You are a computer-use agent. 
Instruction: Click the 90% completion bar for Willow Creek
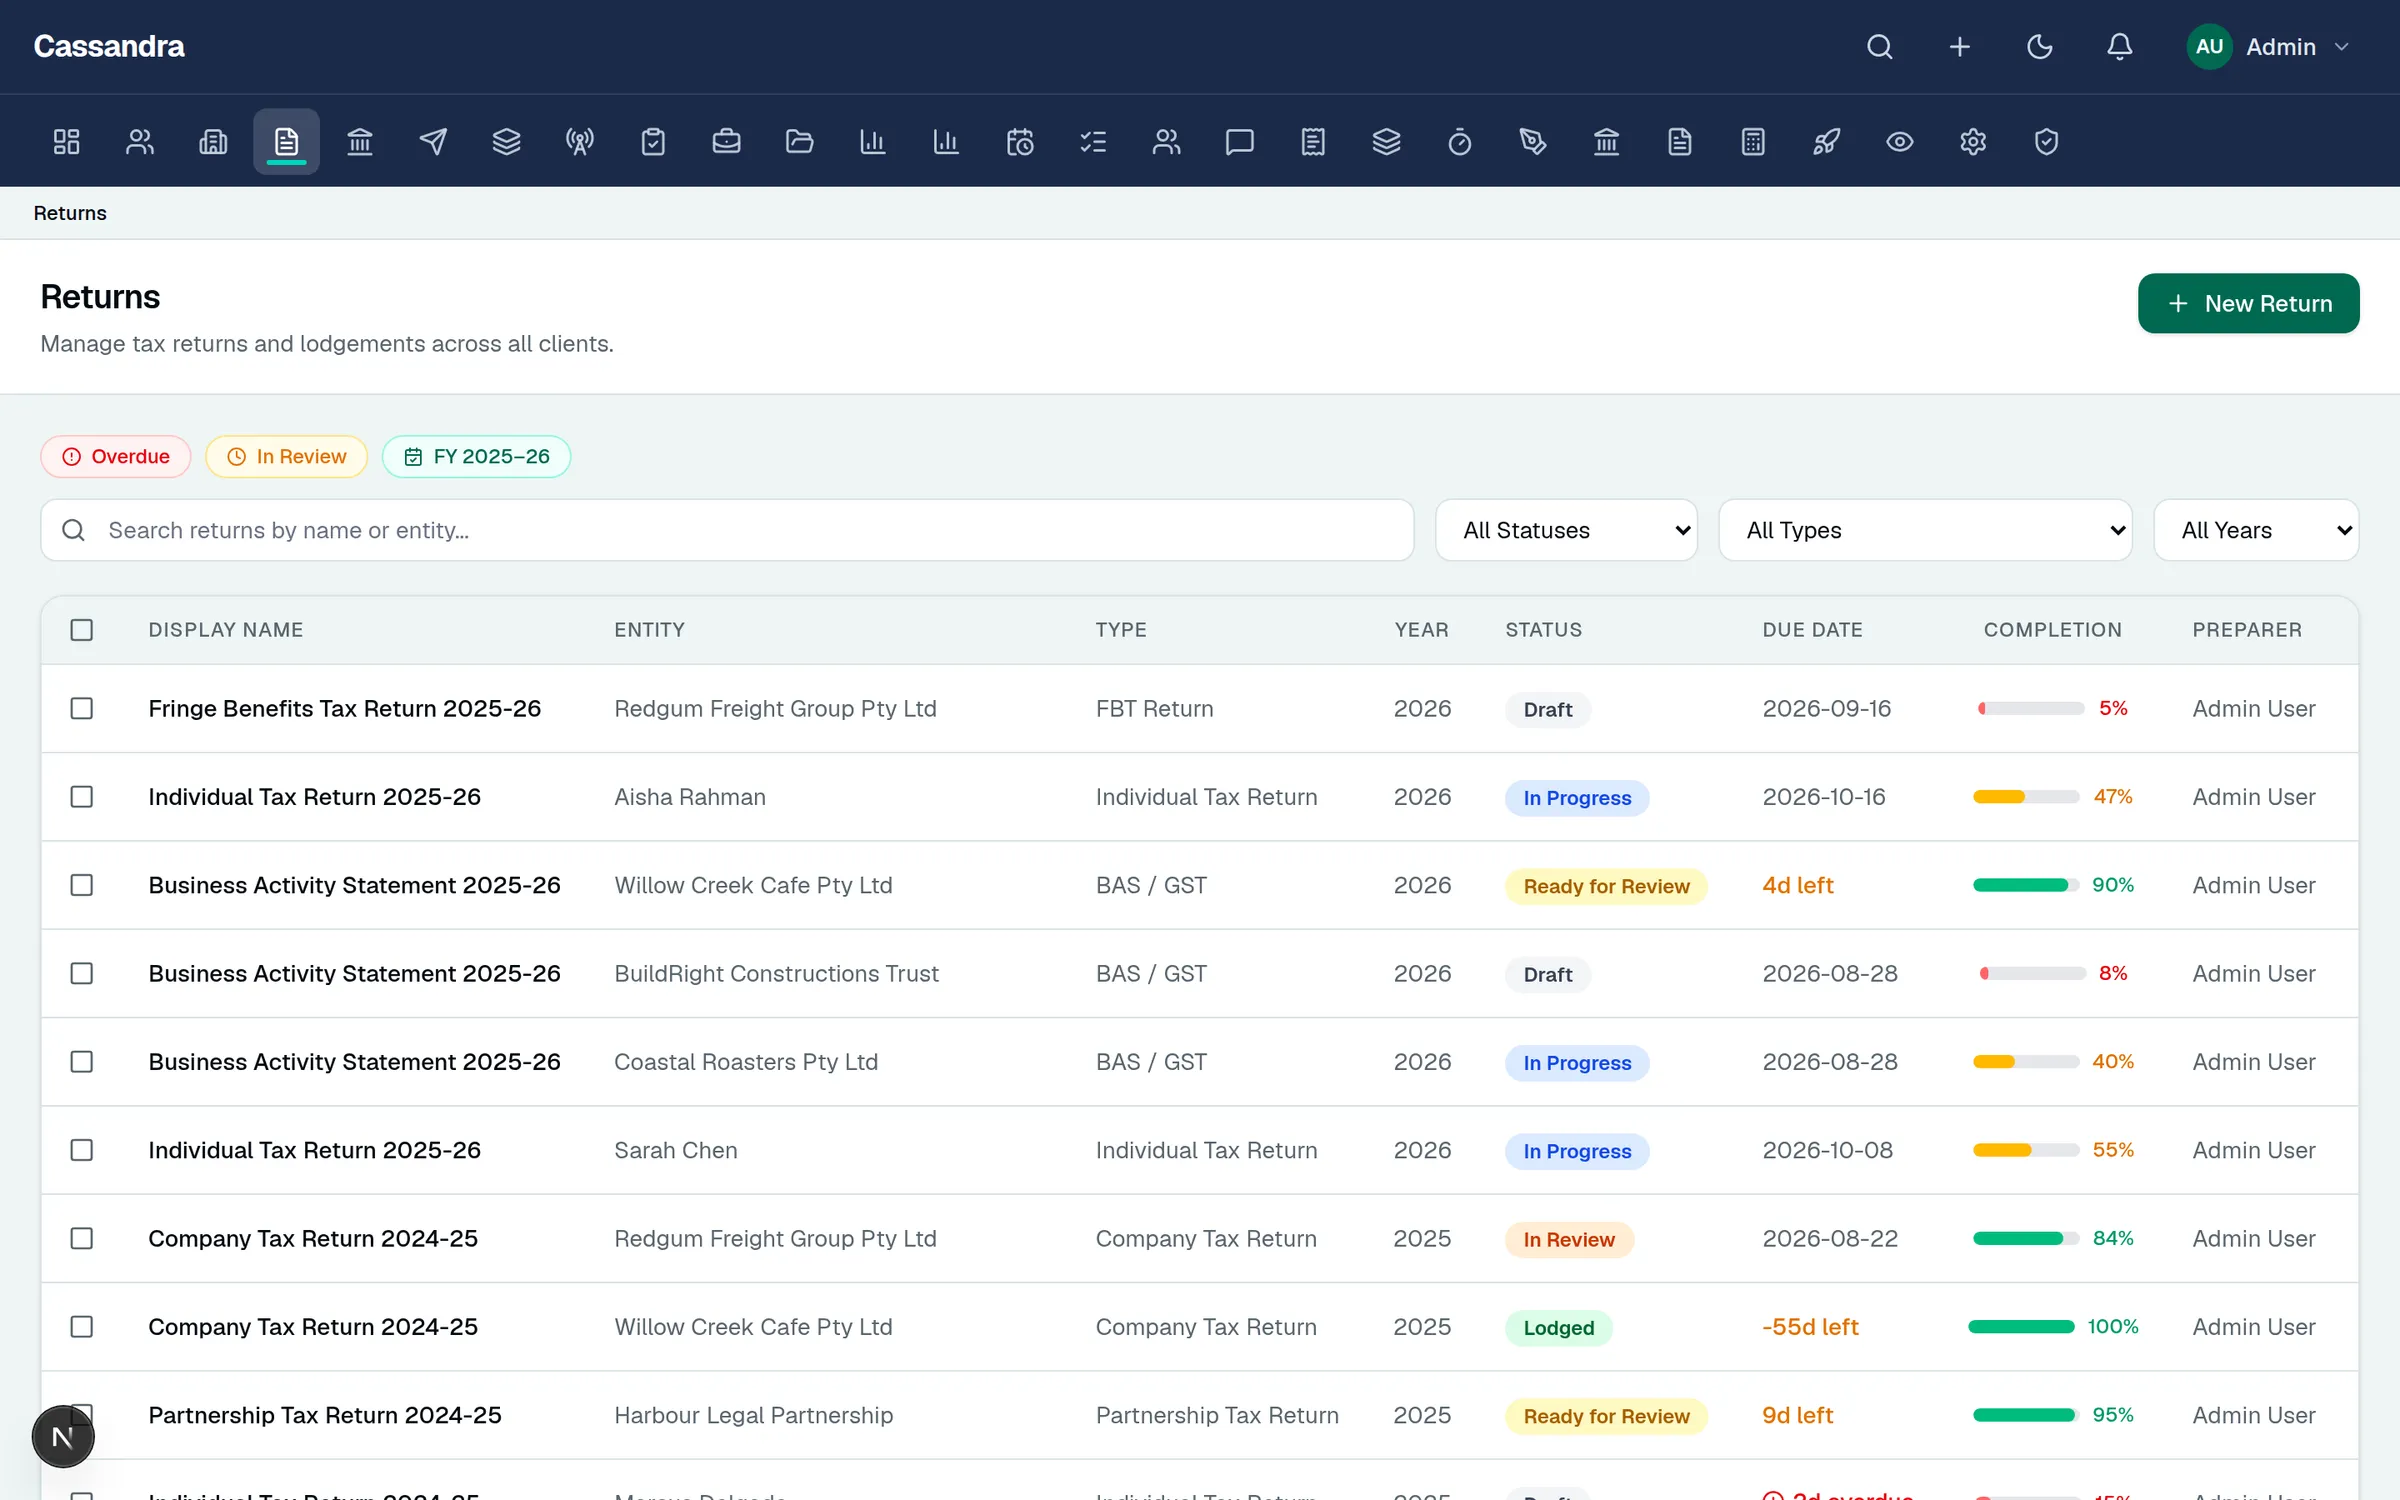[2025, 885]
